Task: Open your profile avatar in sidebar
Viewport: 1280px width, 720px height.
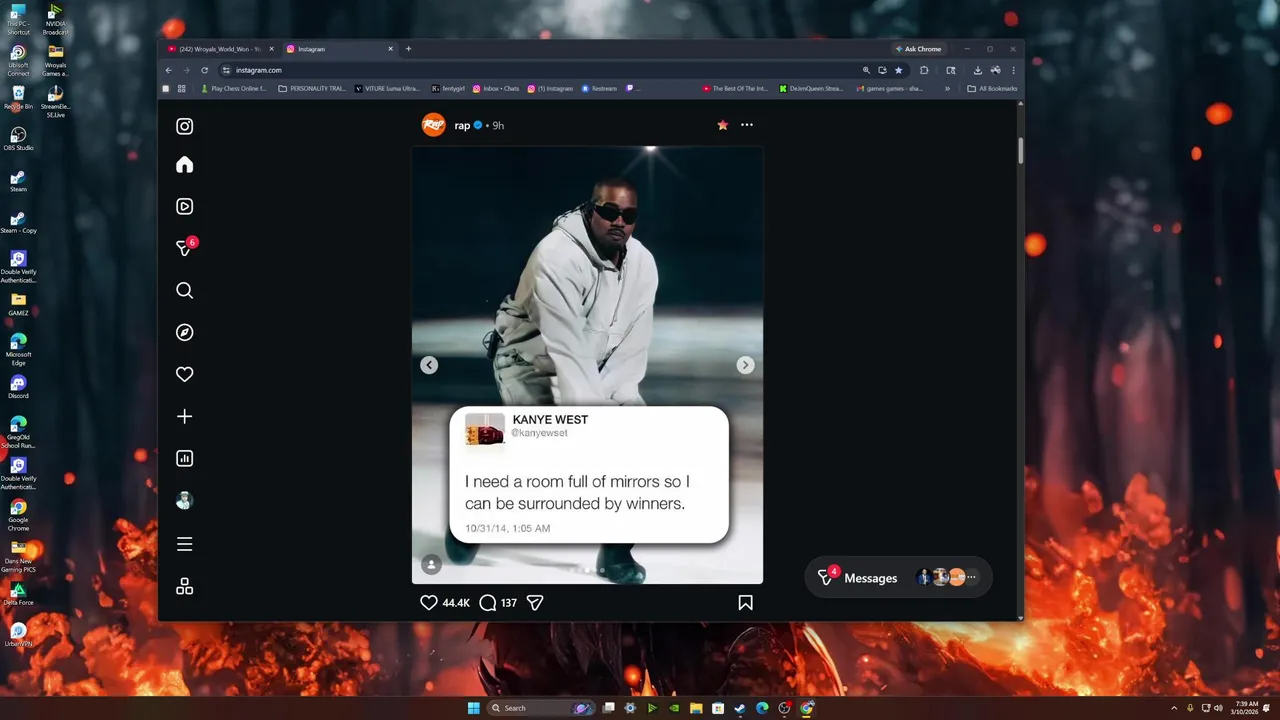Action: [185, 501]
